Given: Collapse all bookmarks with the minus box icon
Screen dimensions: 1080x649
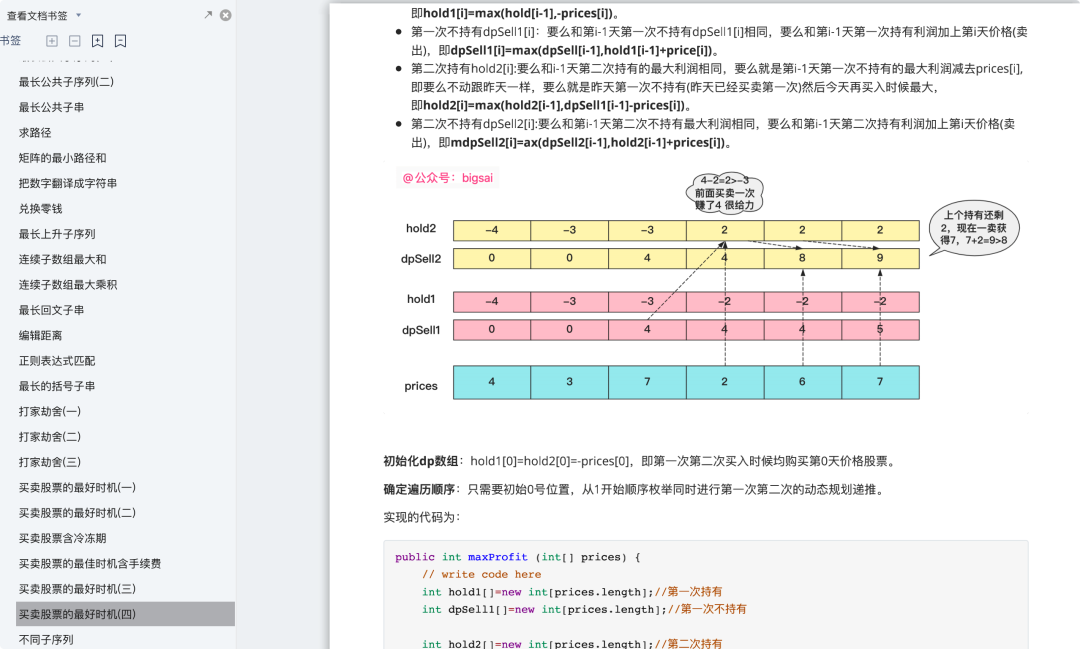Looking at the screenshot, I should click(x=74, y=41).
